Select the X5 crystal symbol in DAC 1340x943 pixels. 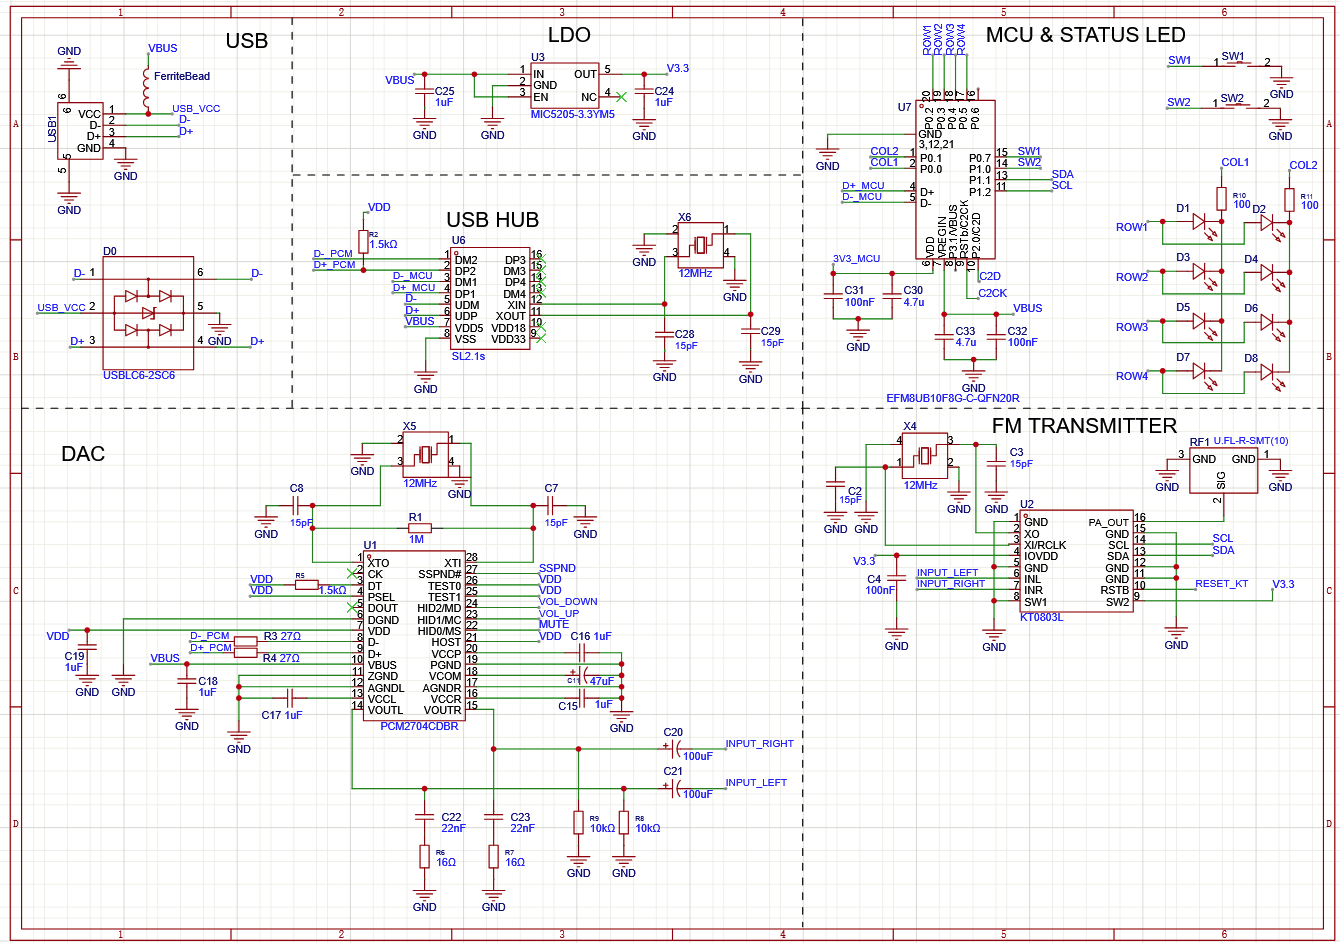[x=426, y=454]
